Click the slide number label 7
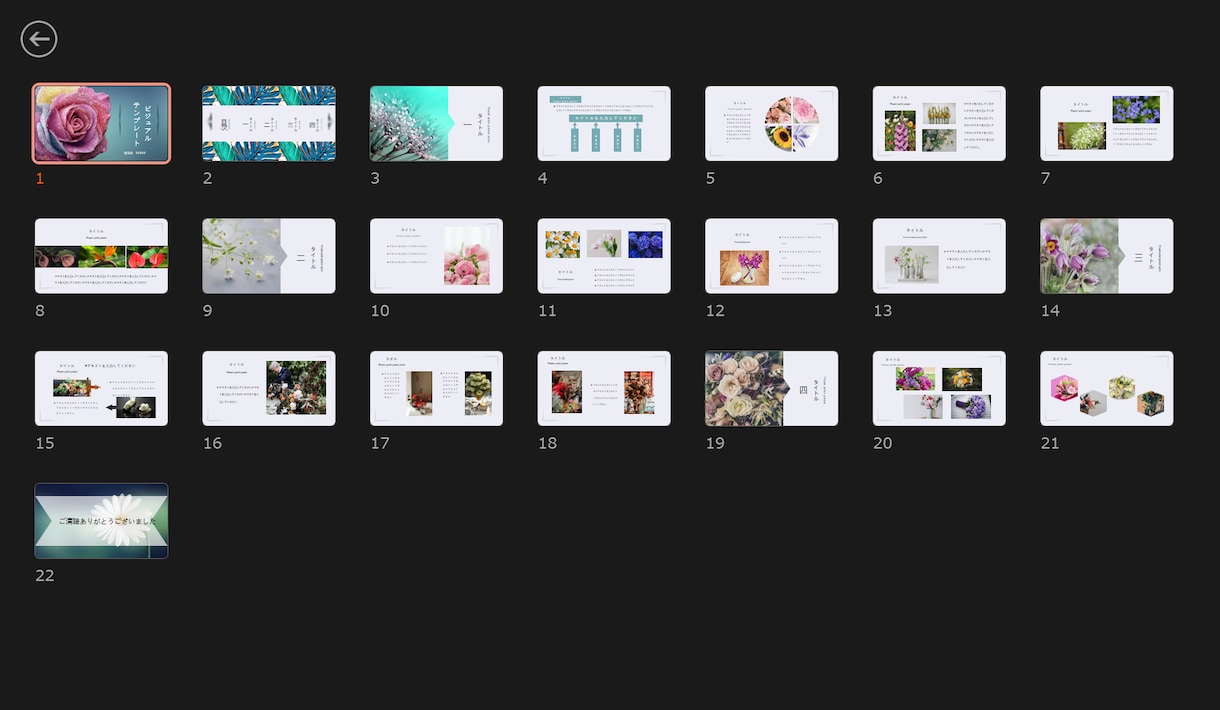 [1045, 178]
